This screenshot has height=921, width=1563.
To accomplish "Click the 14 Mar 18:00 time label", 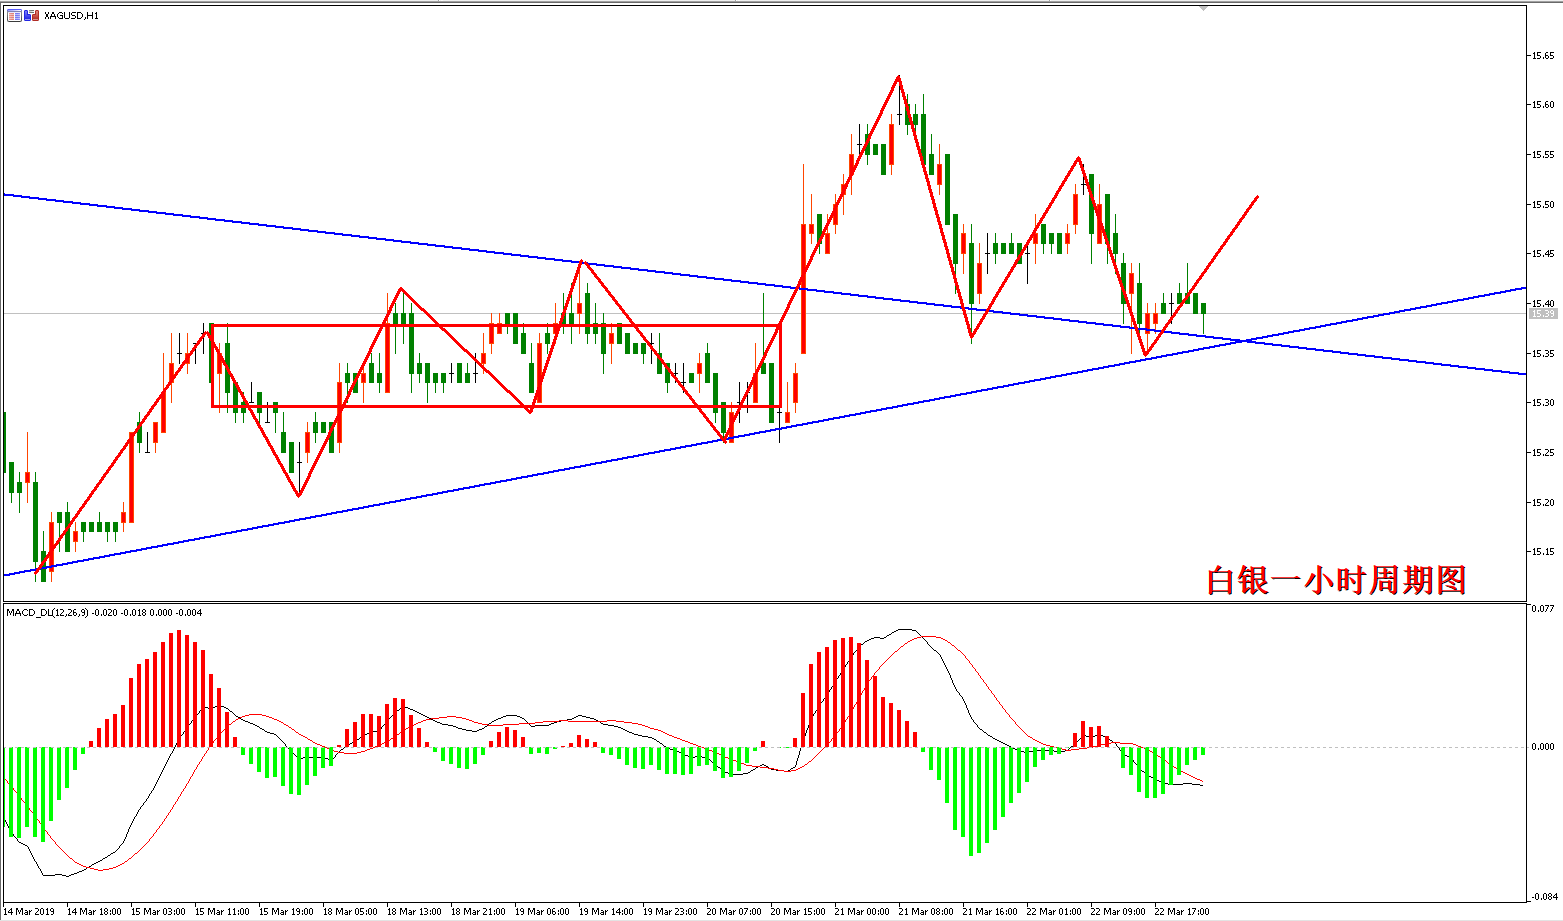I will click(94, 912).
